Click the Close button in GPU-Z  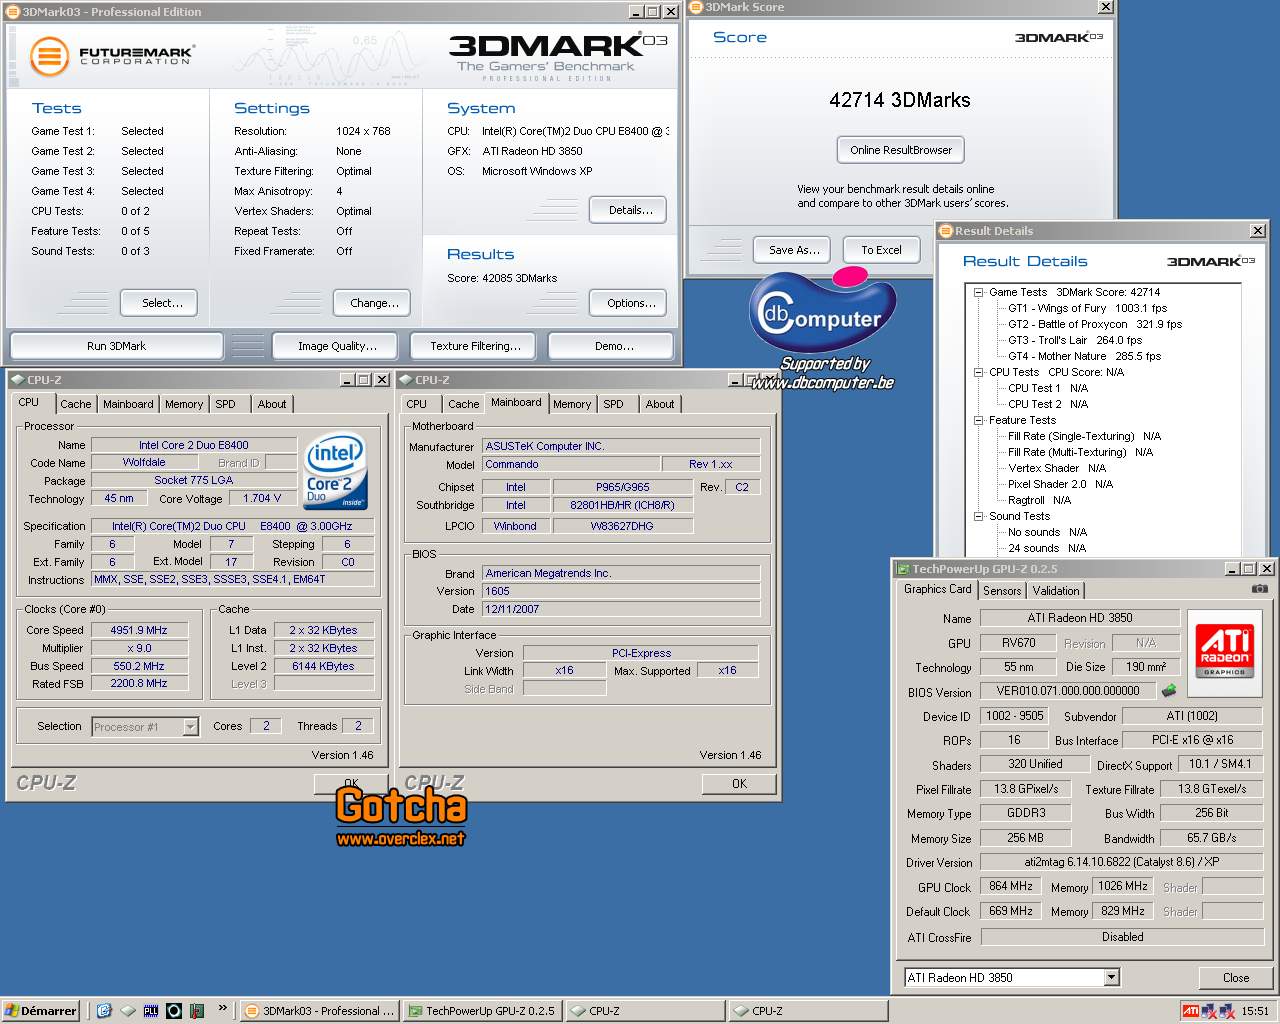click(x=1235, y=978)
